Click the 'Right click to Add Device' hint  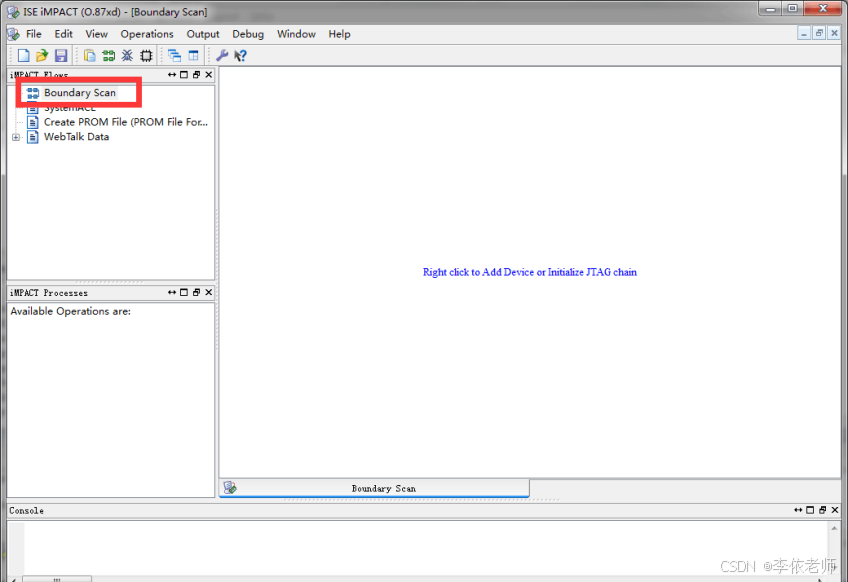529,272
